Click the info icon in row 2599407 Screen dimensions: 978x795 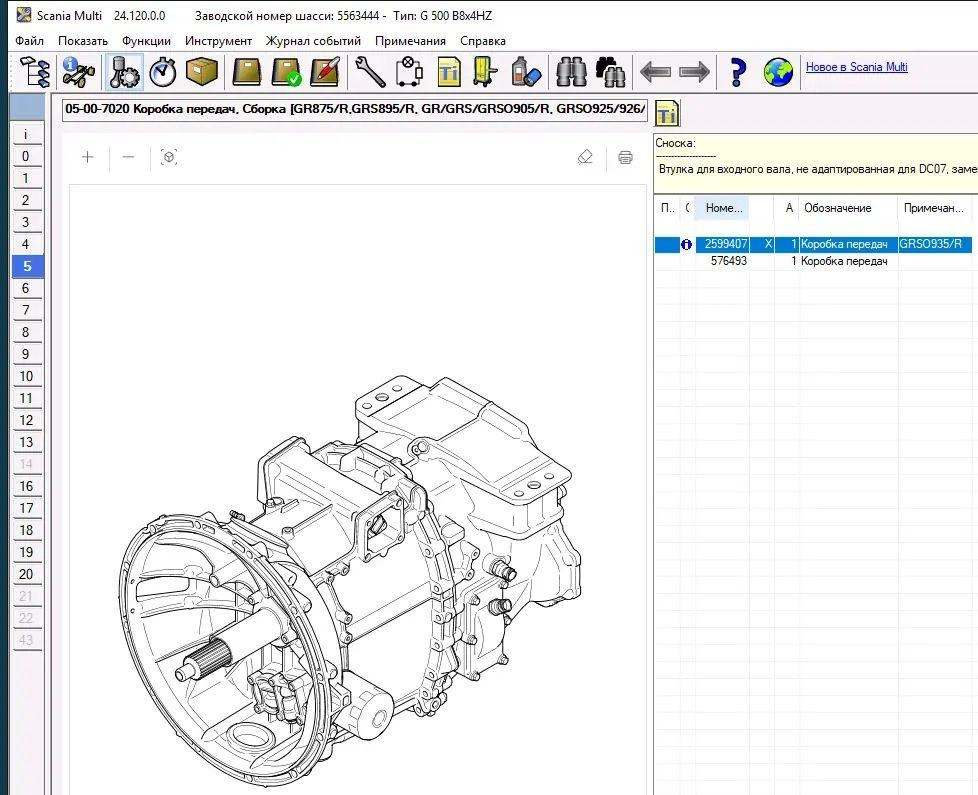[x=687, y=244]
